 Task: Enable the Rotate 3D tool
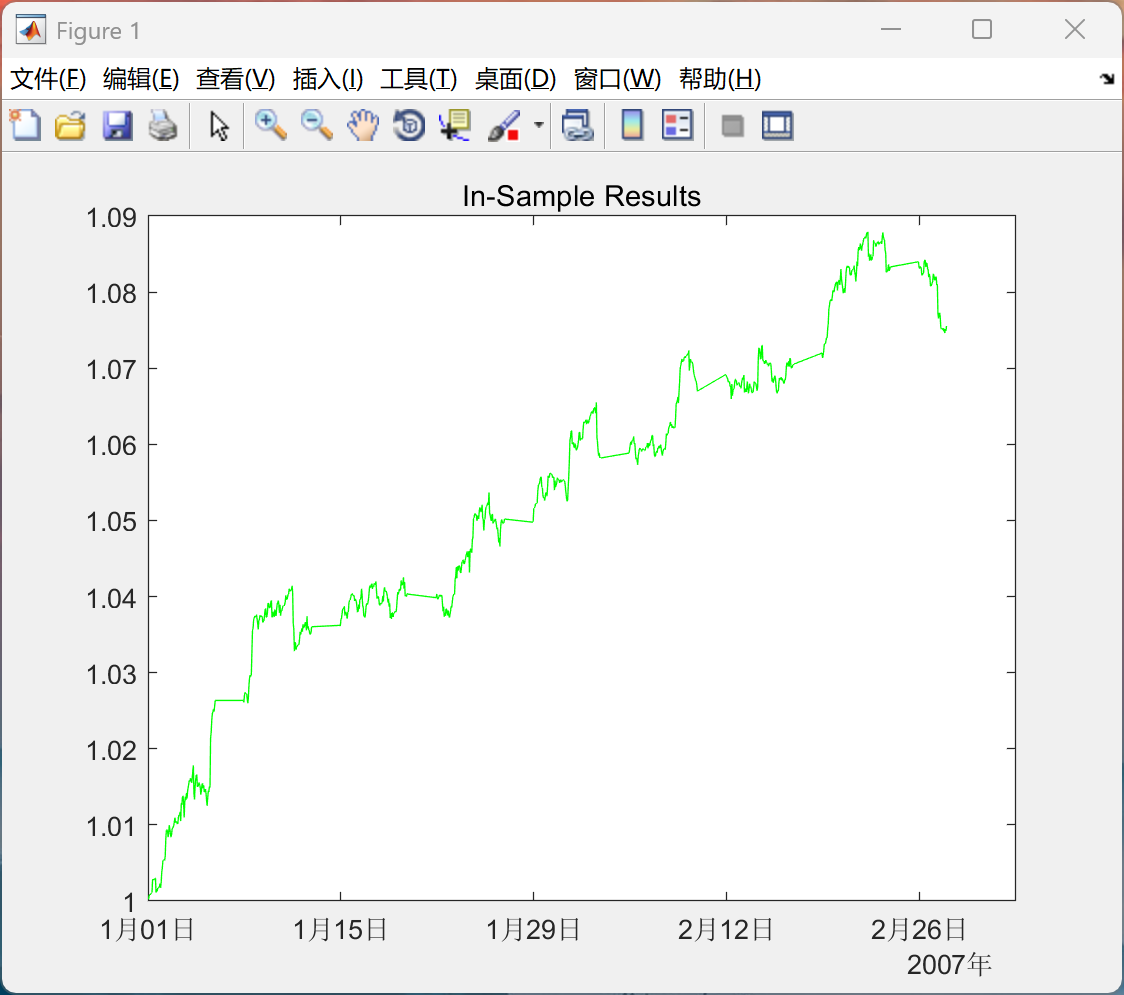coord(409,125)
